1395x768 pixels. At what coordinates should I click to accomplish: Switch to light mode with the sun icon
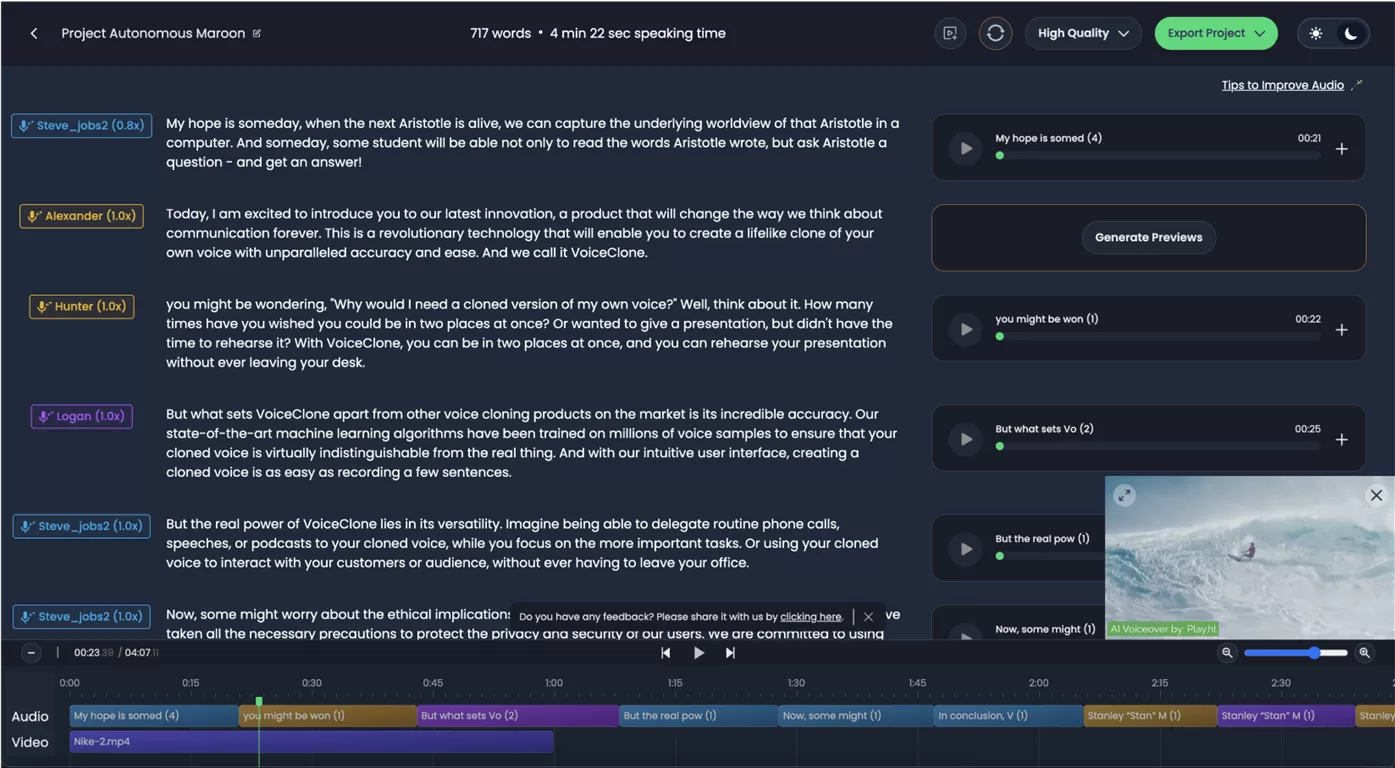[x=1316, y=33]
